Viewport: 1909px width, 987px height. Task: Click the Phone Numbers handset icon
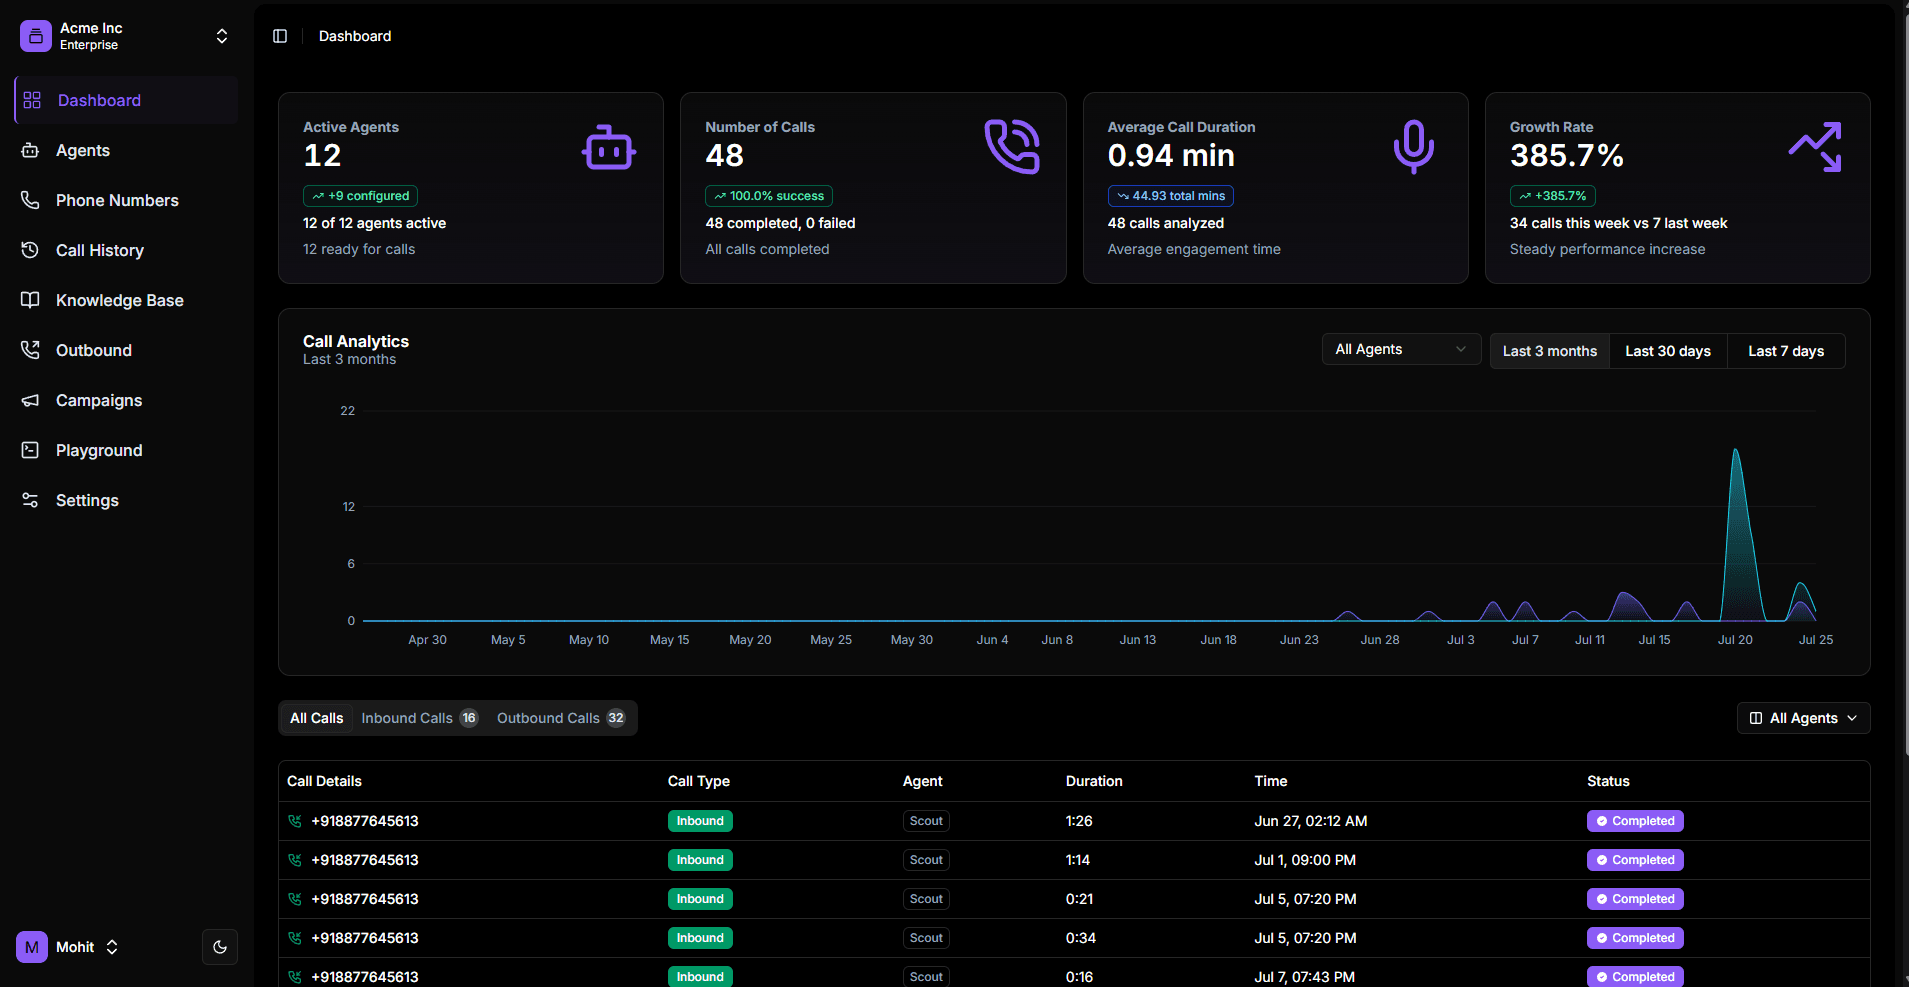click(x=31, y=200)
